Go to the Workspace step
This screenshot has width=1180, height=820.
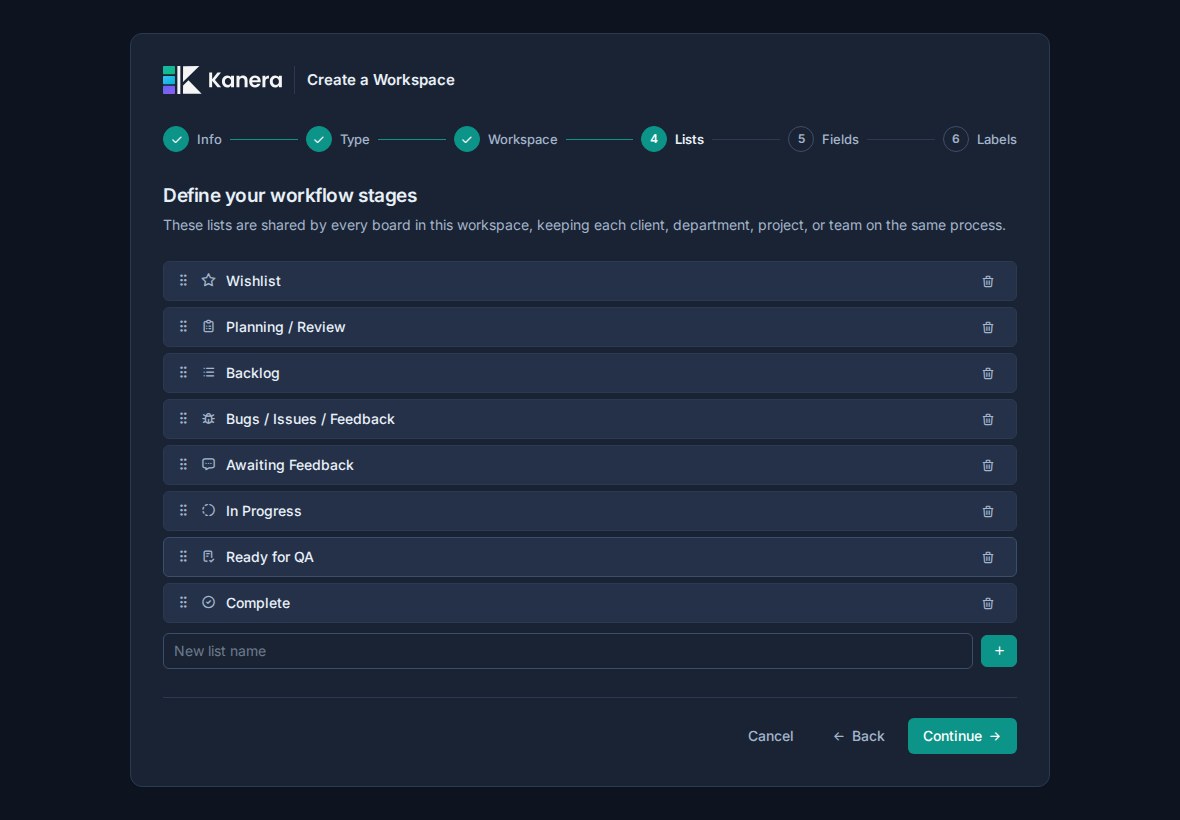coord(506,139)
